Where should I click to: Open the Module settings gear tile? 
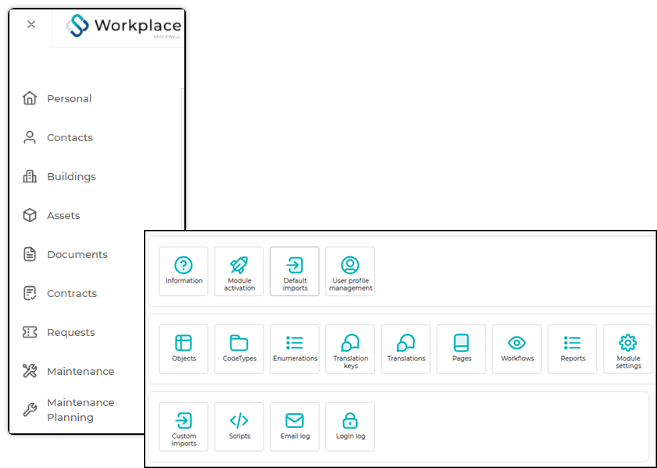click(628, 349)
